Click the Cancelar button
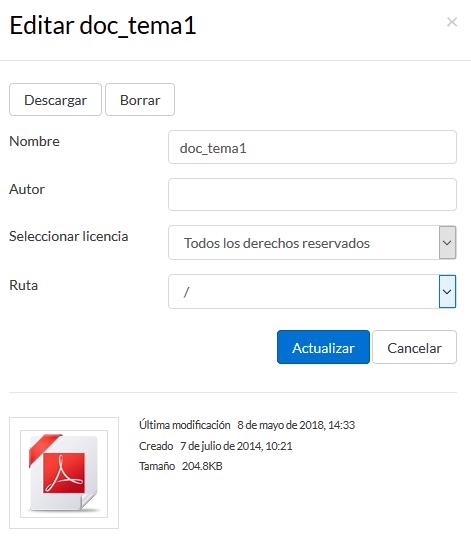Viewport: 471px width, 542px height. 414,347
